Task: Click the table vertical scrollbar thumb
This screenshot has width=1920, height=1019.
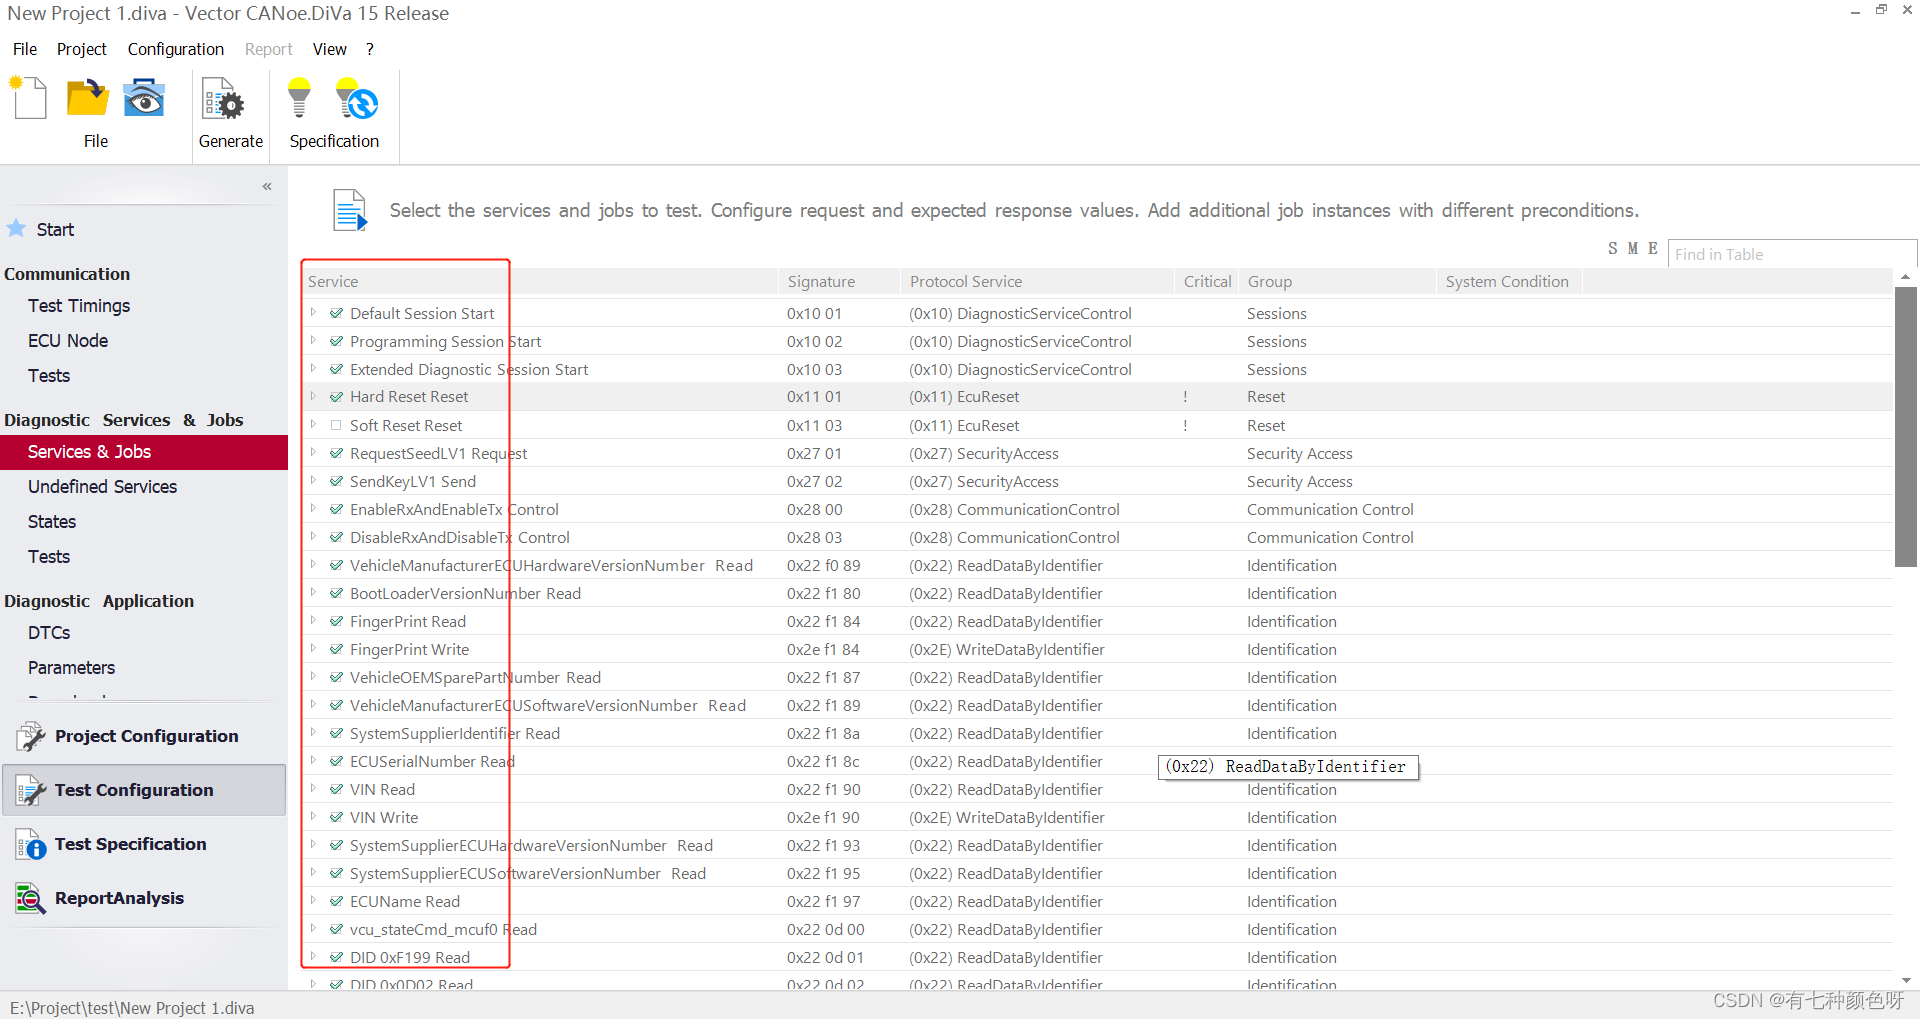Action: click(x=1906, y=427)
